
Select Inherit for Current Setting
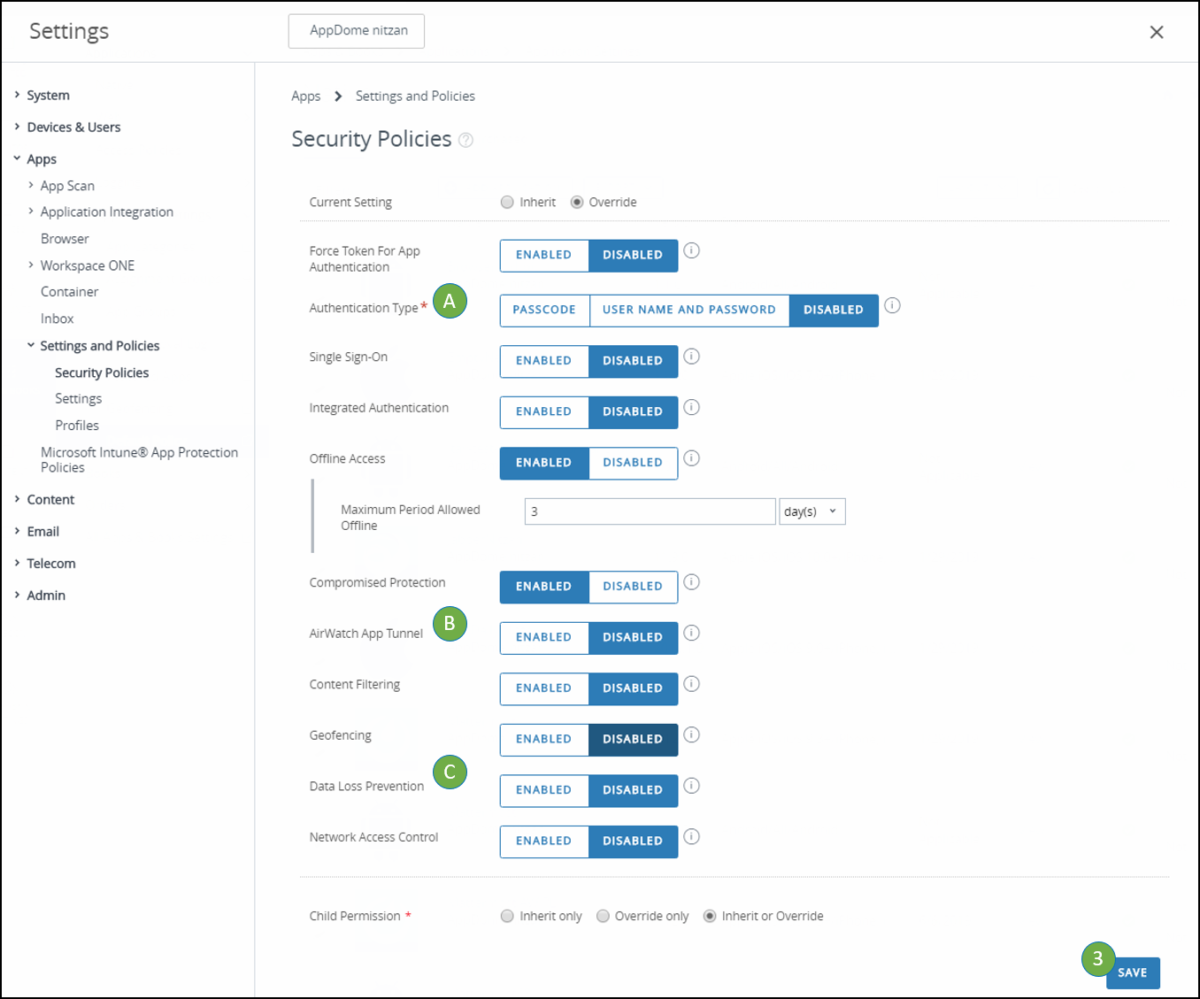click(x=507, y=201)
